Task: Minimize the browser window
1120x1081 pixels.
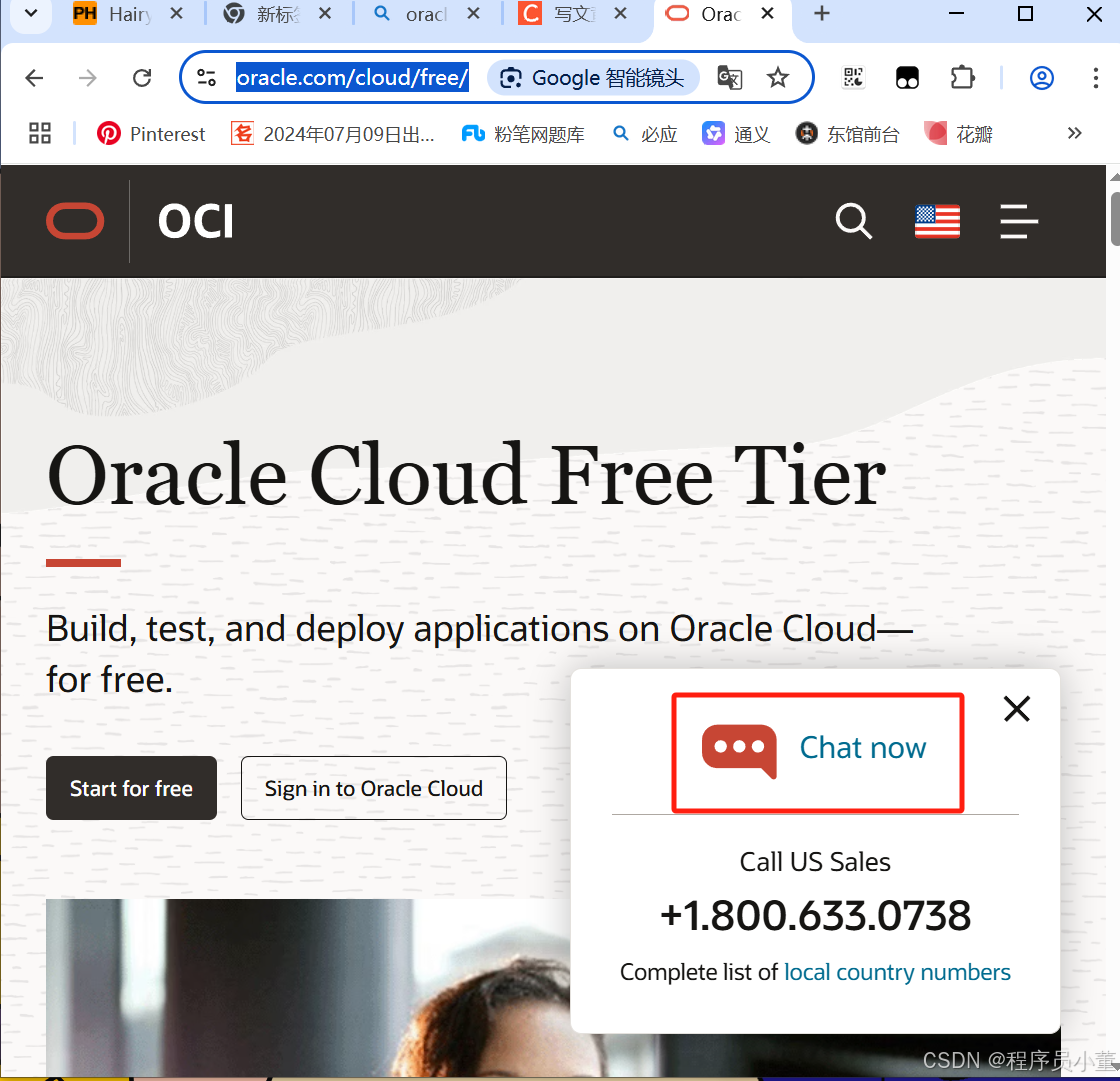Action: 956,14
